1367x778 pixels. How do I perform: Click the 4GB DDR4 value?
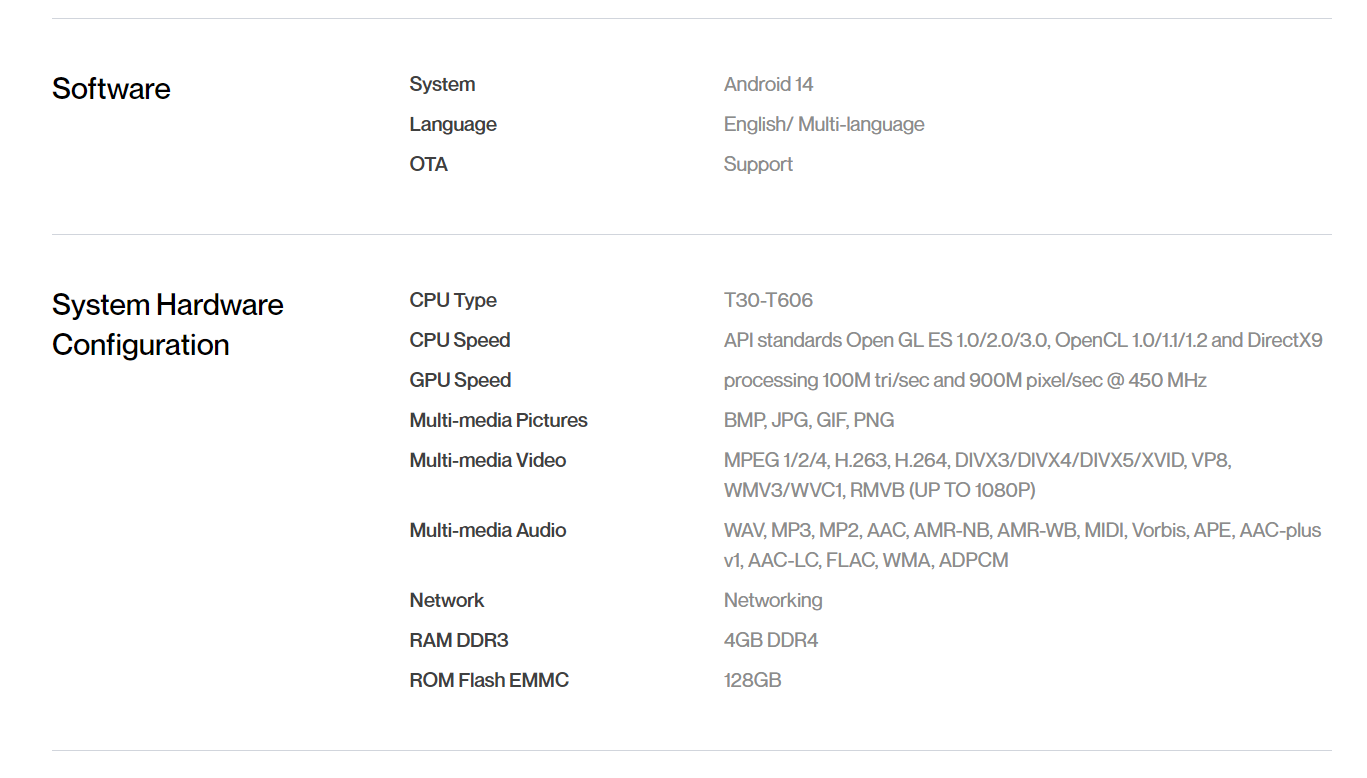pos(771,641)
